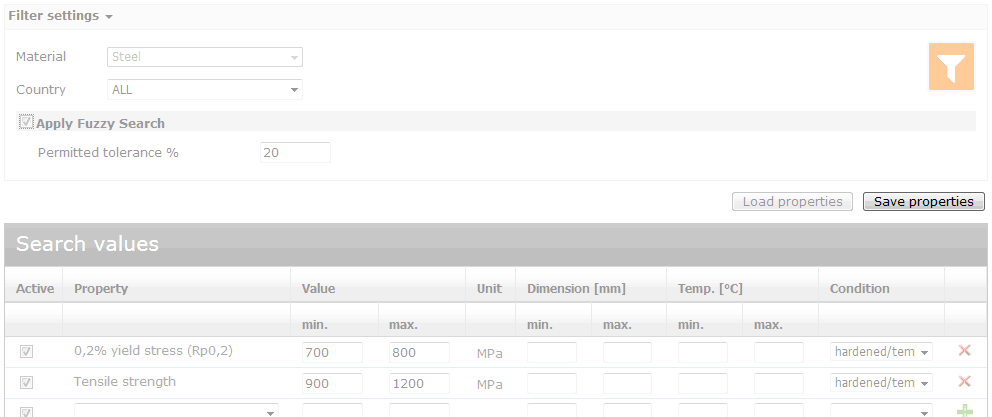The image size is (992, 417).
Task: Open Condition dropdown for yield stress row
Action: (881, 352)
